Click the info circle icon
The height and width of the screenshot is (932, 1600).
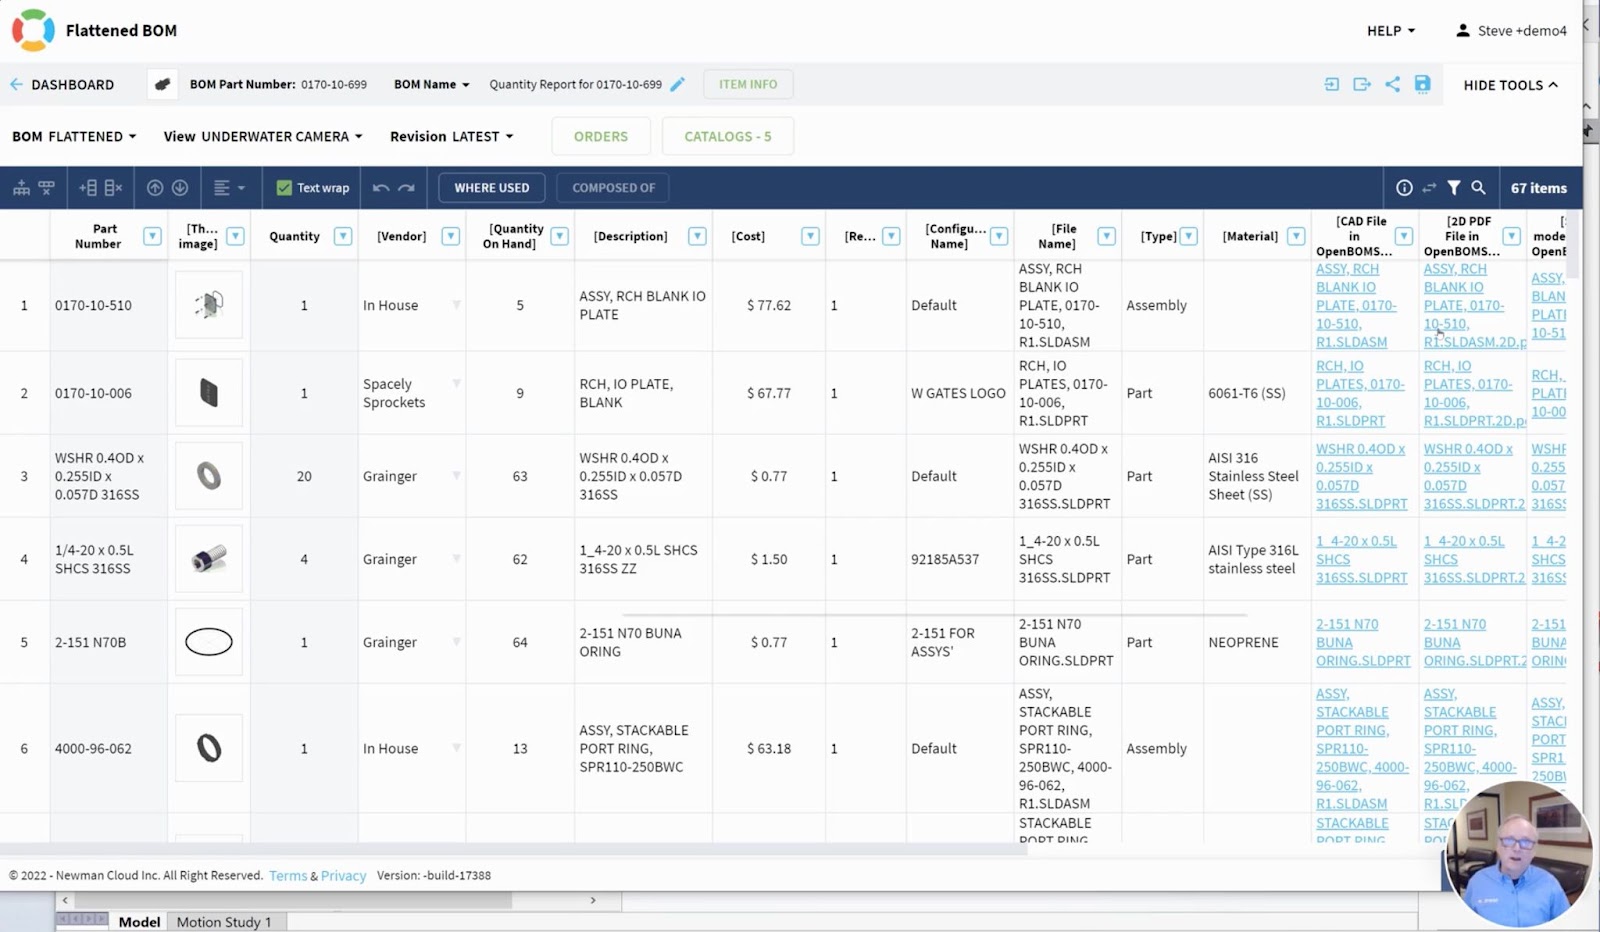[1404, 188]
